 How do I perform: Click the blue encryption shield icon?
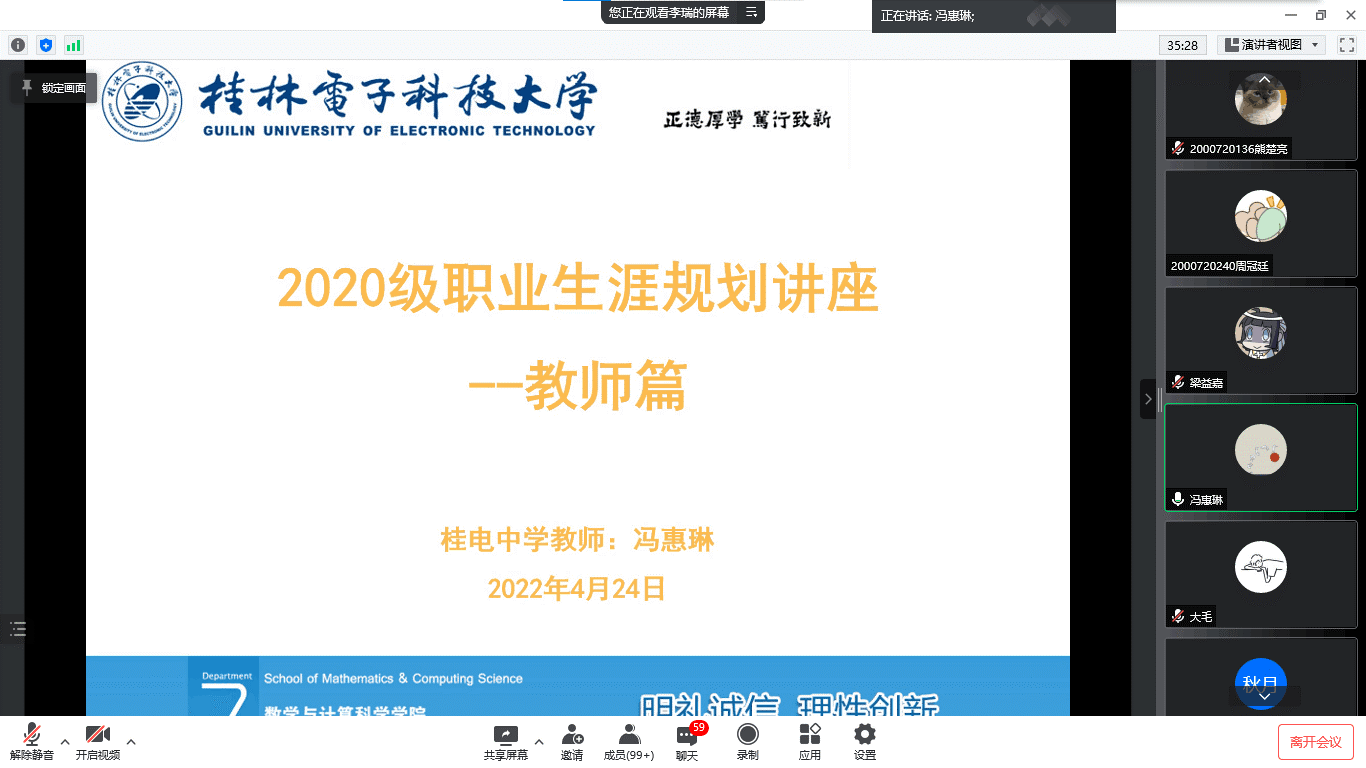(45, 45)
